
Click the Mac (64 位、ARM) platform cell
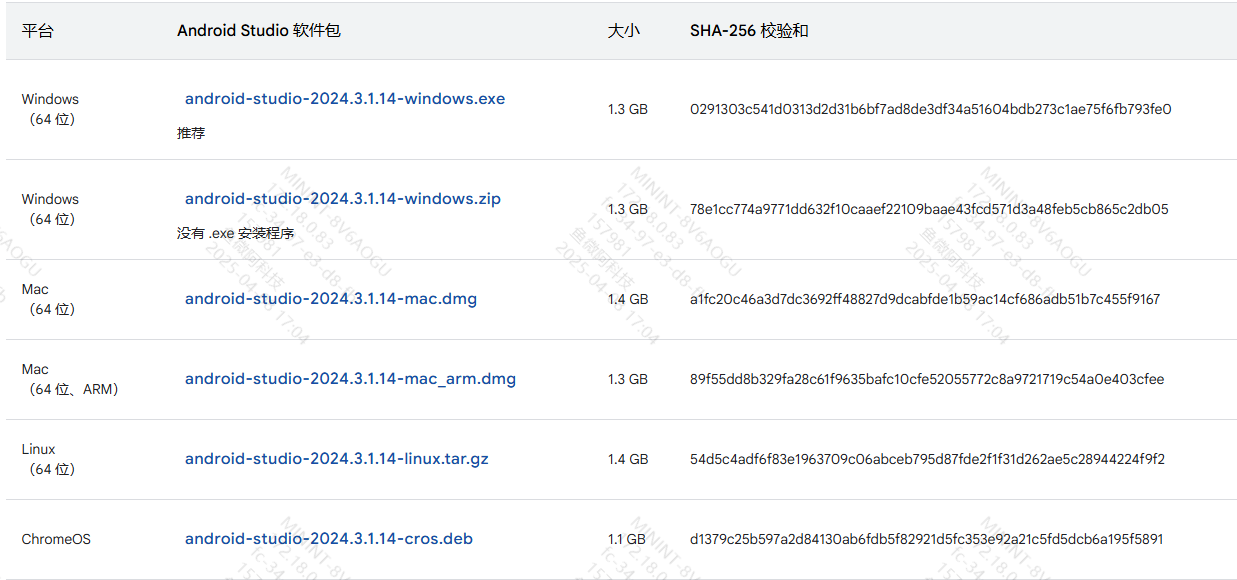click(x=70, y=379)
